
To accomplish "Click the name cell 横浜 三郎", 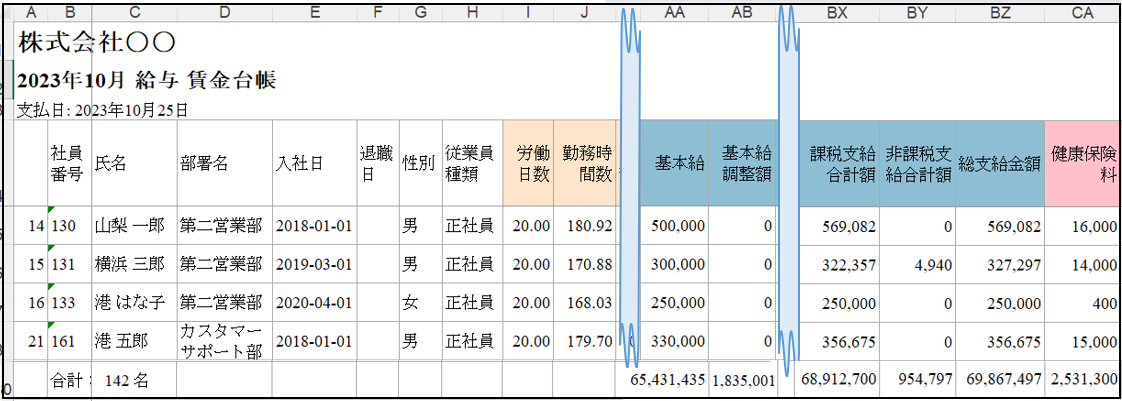I will point(132,265).
